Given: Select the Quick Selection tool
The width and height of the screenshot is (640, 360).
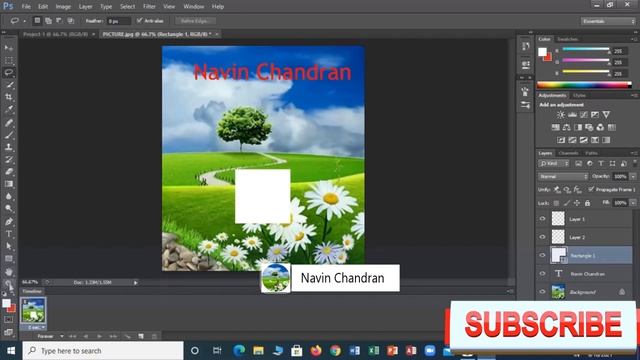Looking at the screenshot, I should pos(9,85).
